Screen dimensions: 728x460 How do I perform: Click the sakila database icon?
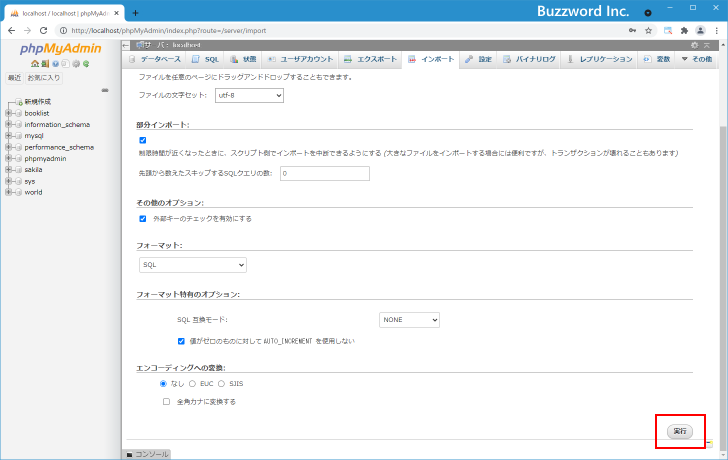pyautogui.click(x=19, y=170)
